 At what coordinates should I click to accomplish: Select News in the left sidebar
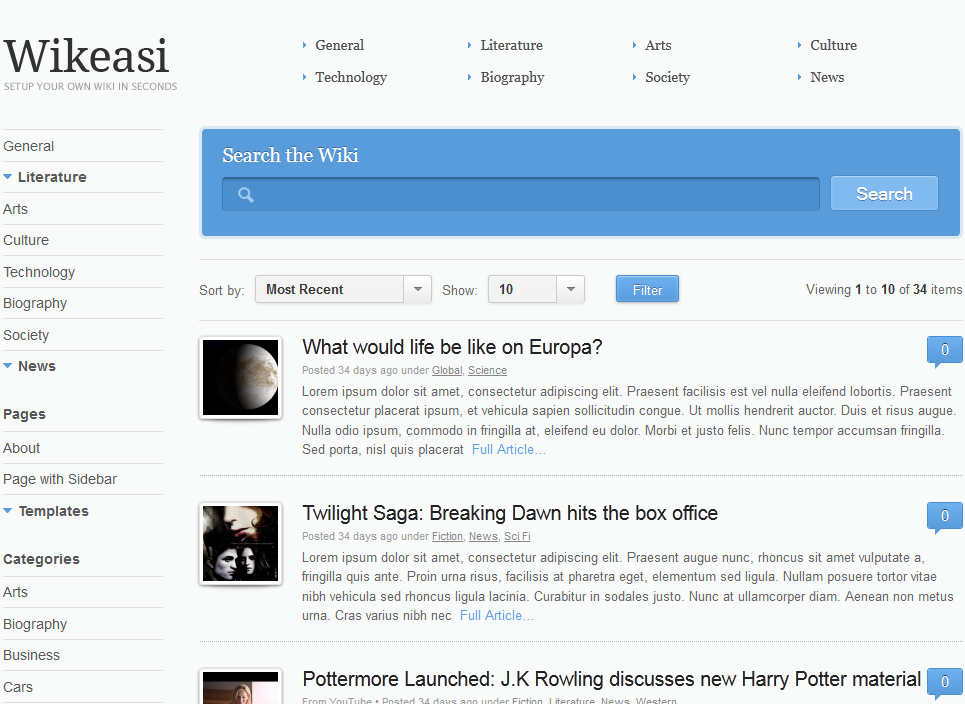pyautogui.click(x=36, y=366)
